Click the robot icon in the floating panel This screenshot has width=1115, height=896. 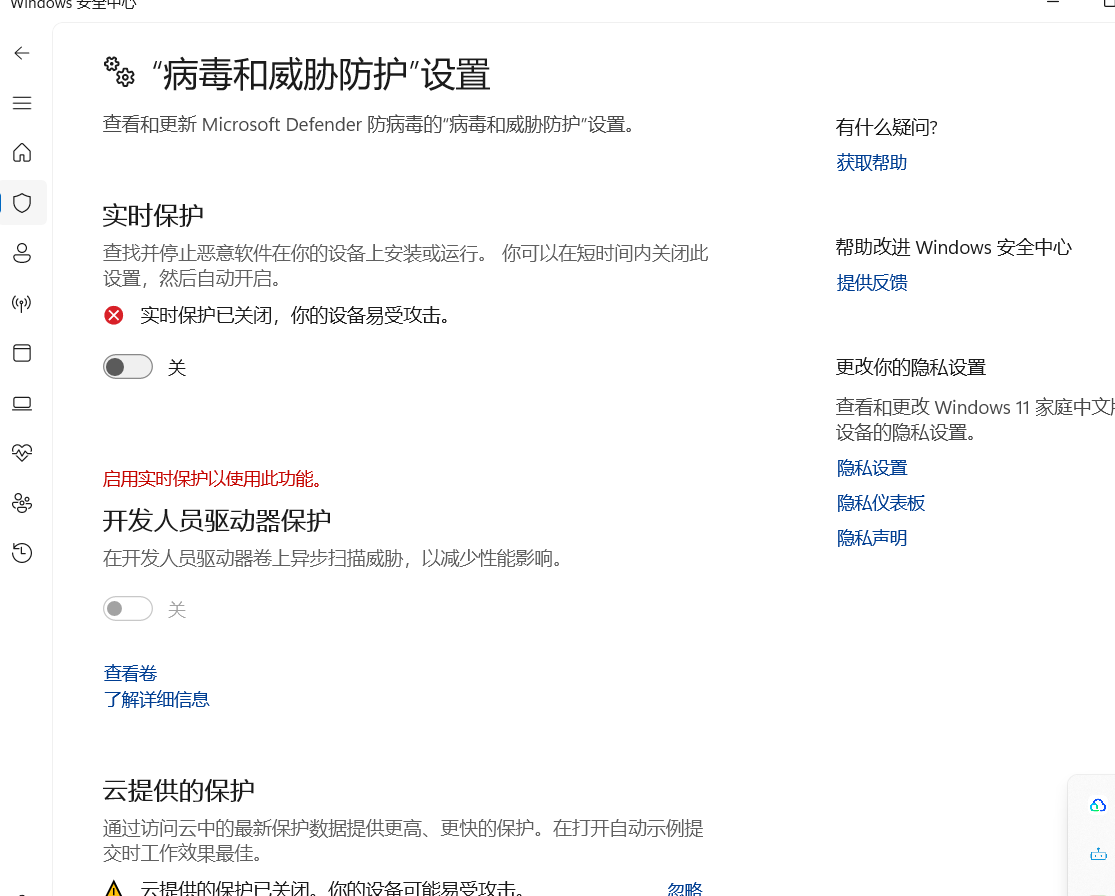point(1098,854)
